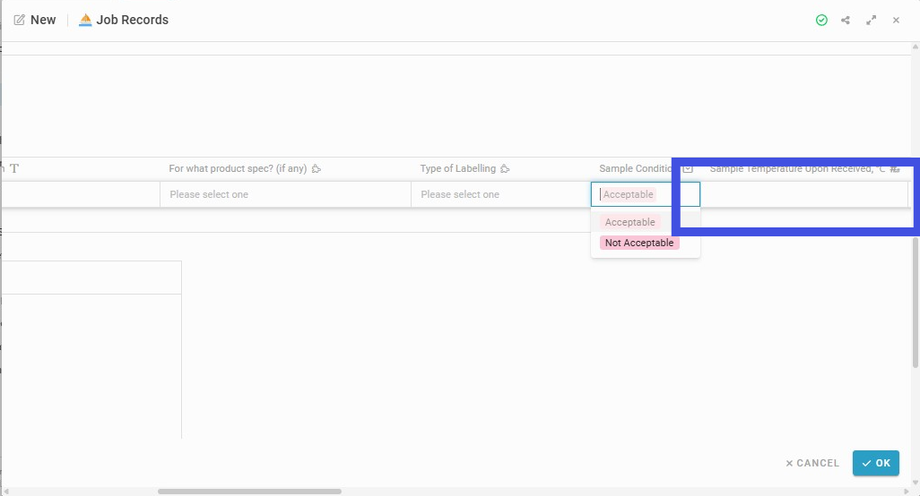
Task: Click the icon beside Type of Labelling
Action: pyautogui.click(x=505, y=169)
